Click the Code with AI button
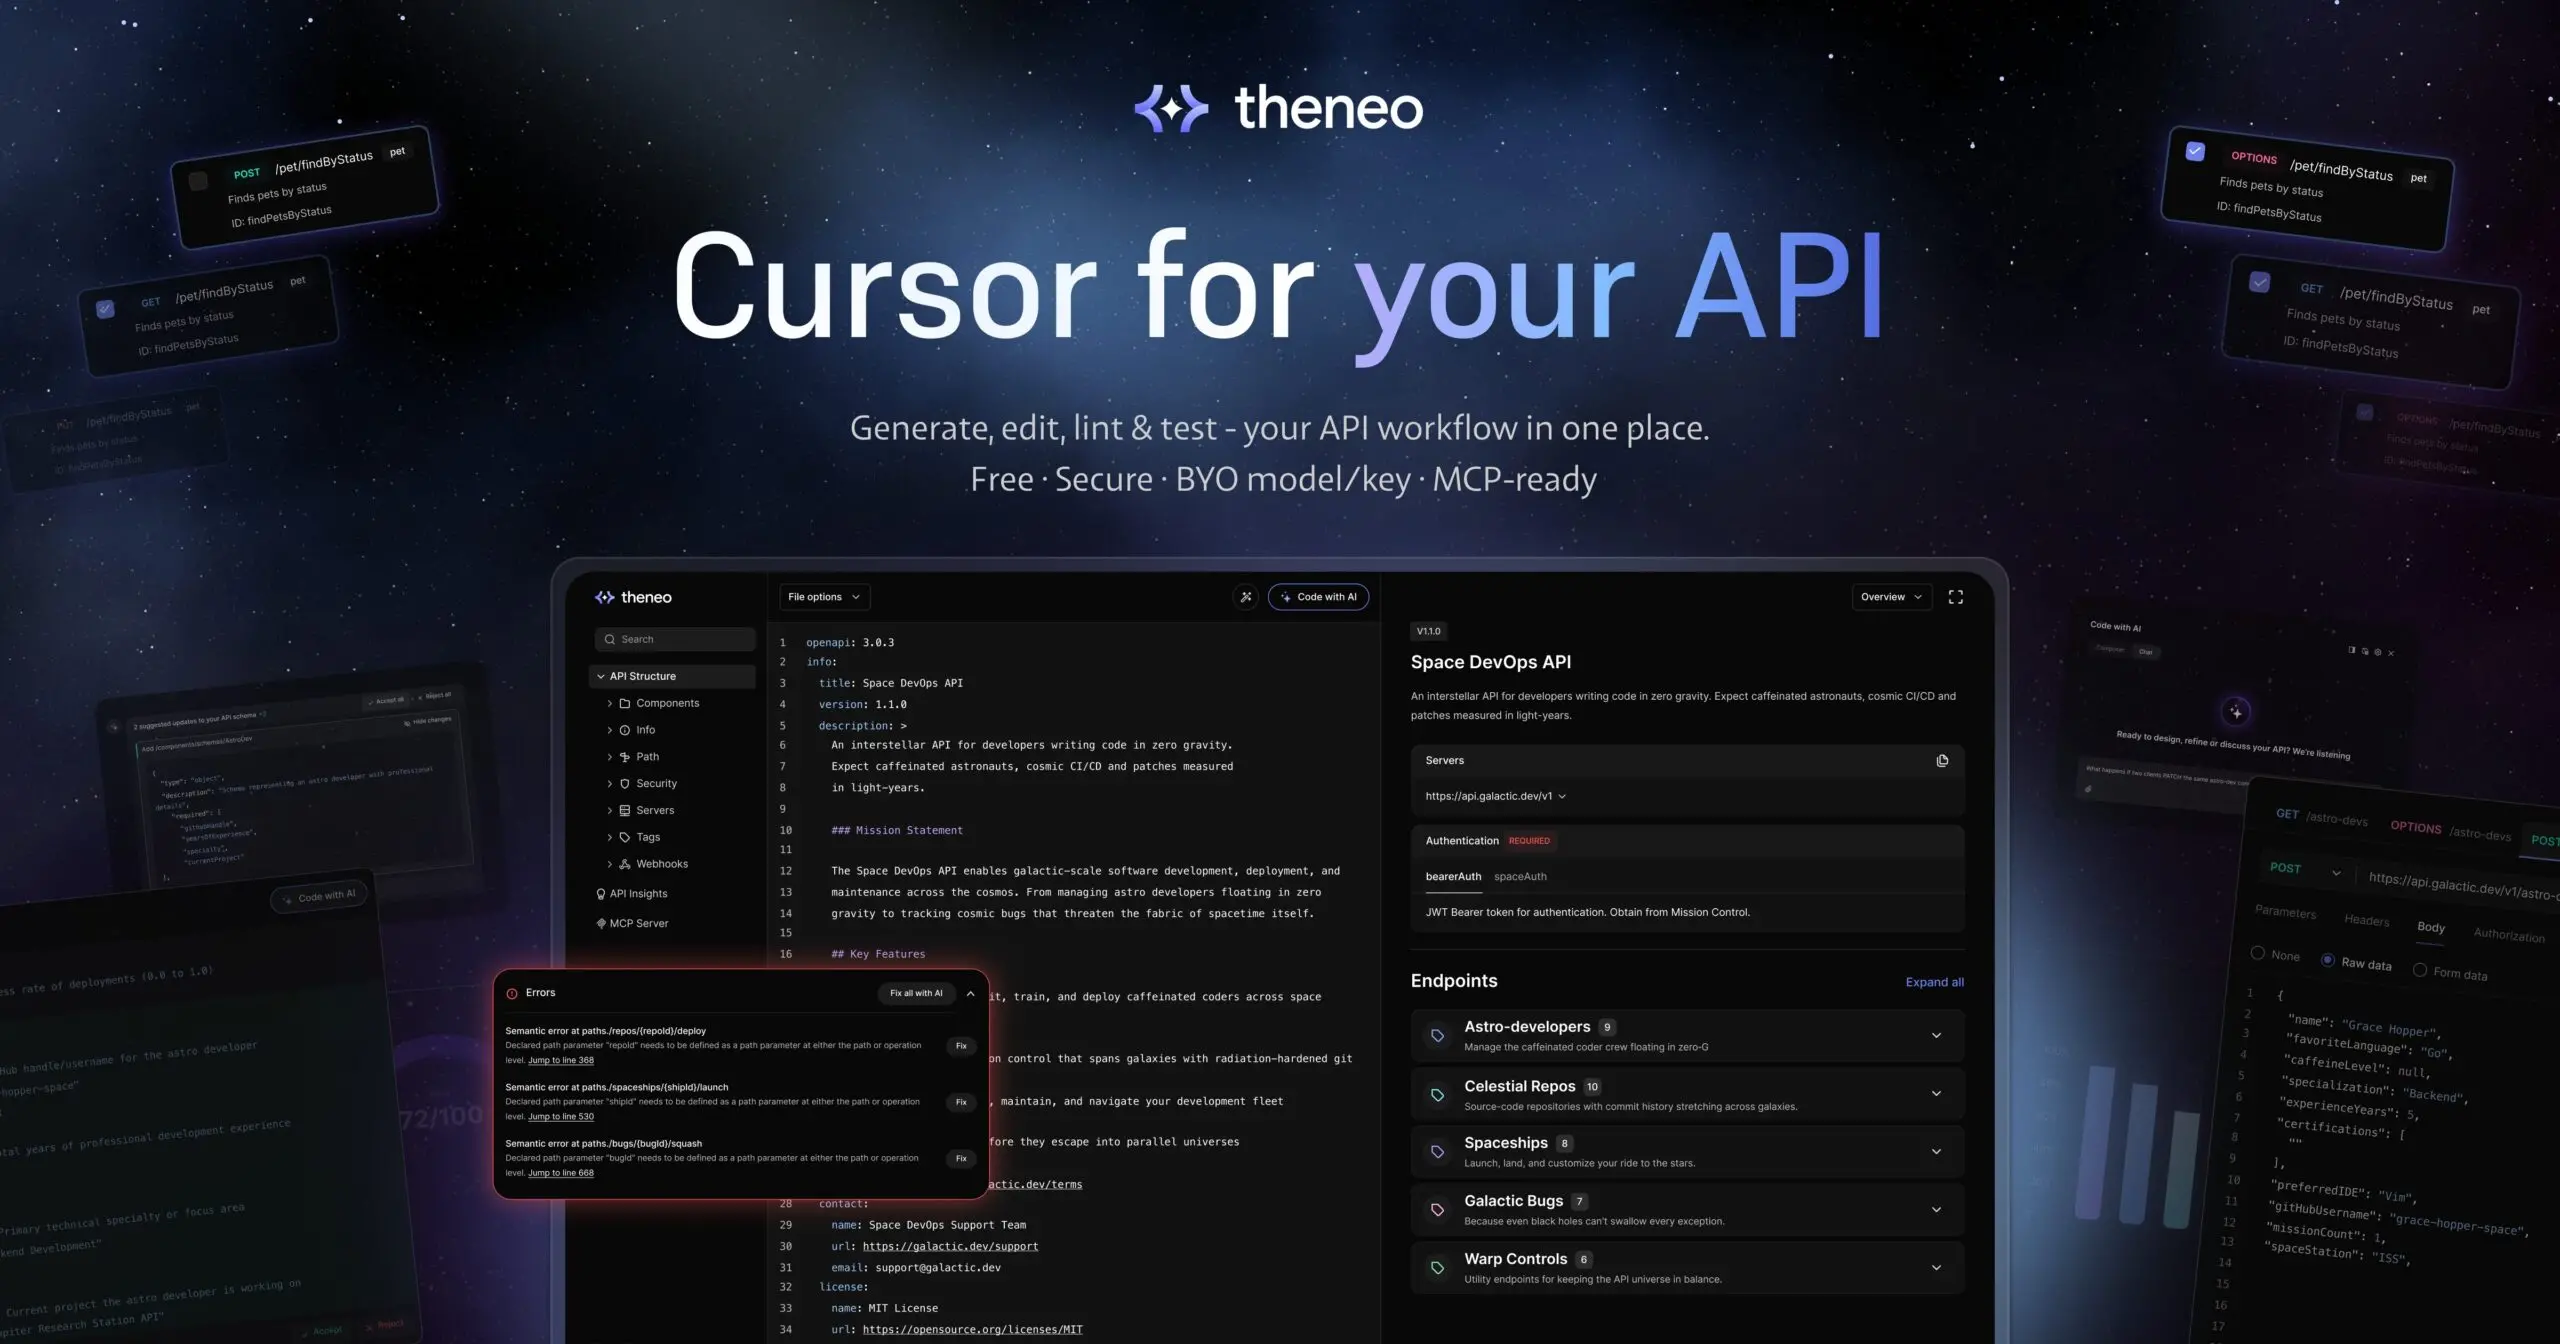Image resolution: width=2560 pixels, height=1344 pixels. 1318,597
